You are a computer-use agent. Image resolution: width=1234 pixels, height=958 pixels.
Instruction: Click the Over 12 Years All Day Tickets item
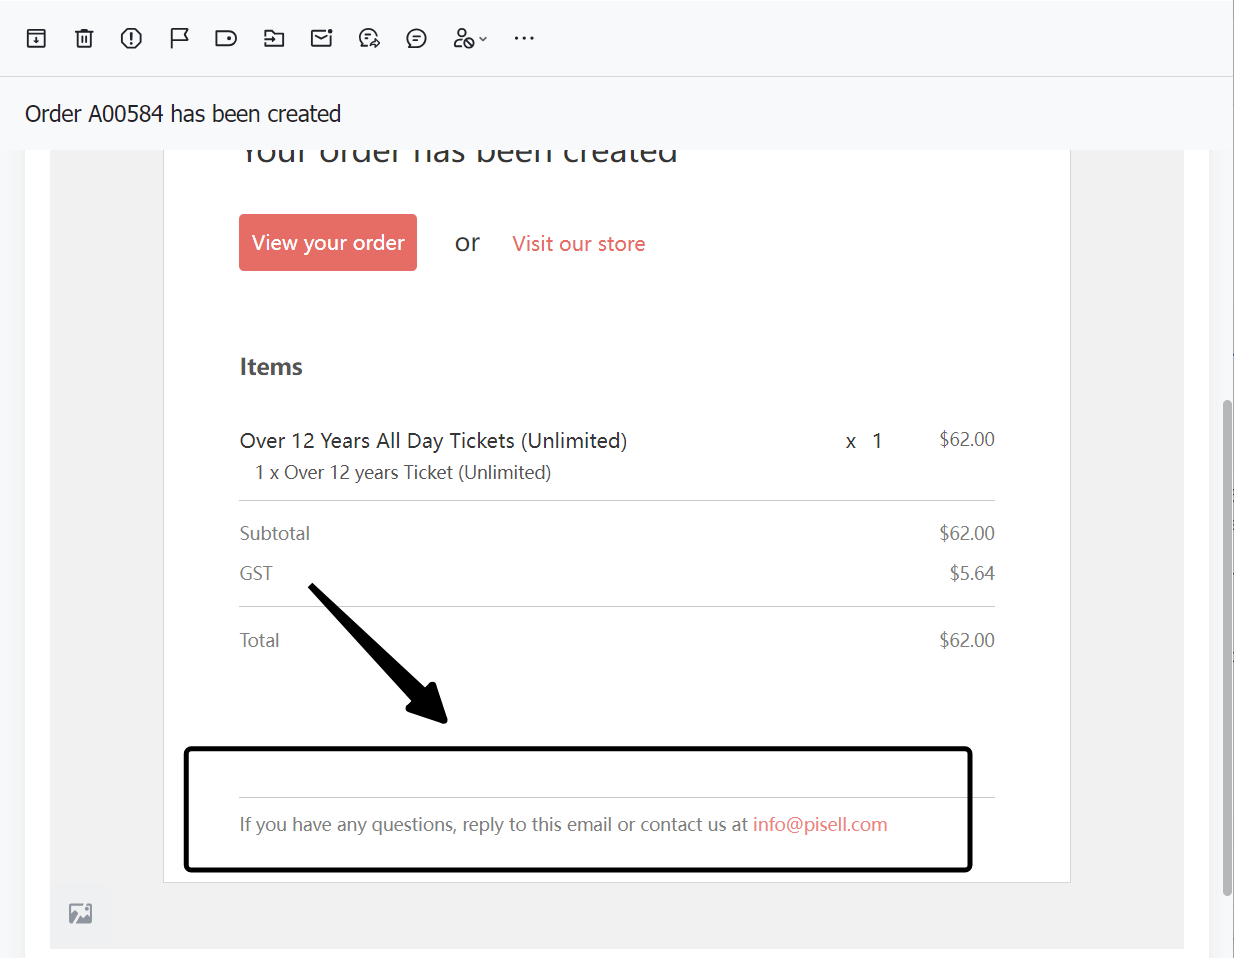[x=433, y=441]
